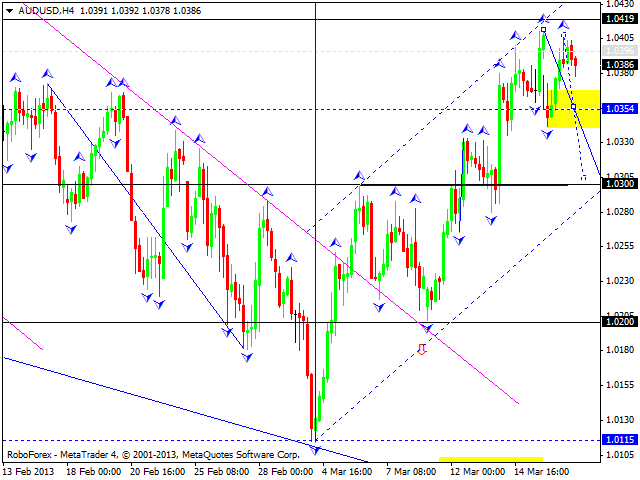
Task: Click the 7 Mar 08:00 time label
Action: (x=411, y=471)
